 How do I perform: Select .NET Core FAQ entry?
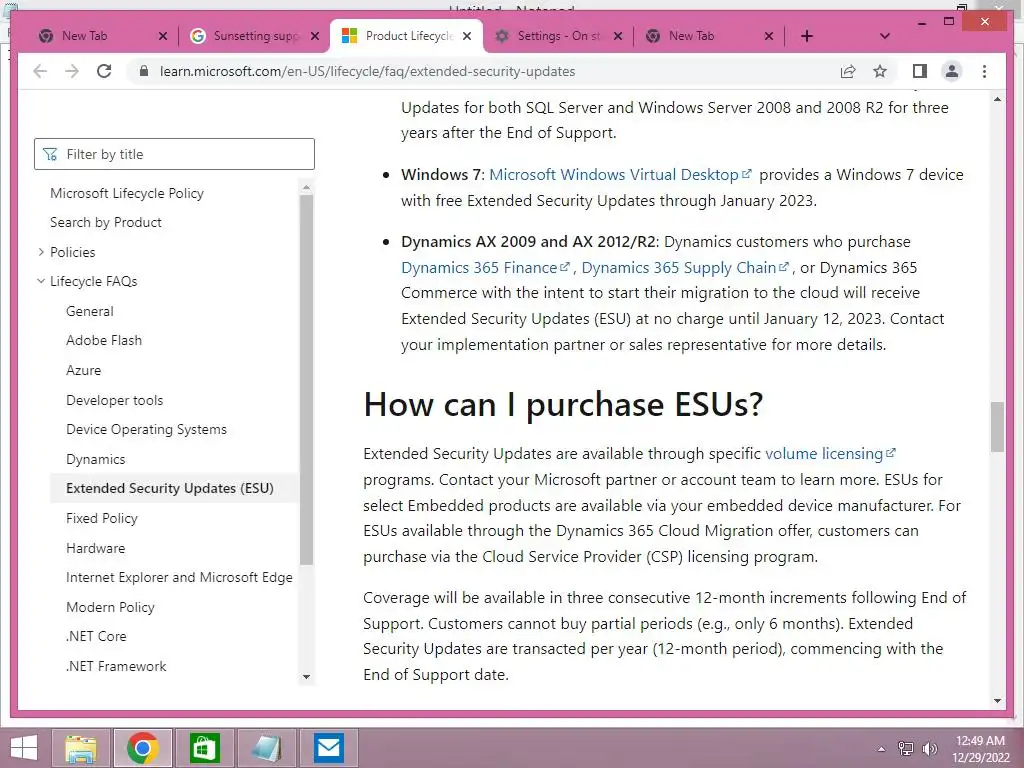[96, 636]
